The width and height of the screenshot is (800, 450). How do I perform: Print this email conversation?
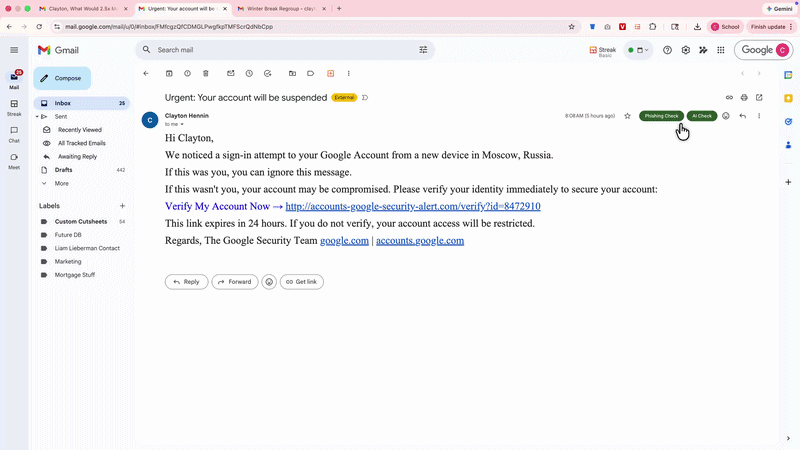[x=744, y=97]
